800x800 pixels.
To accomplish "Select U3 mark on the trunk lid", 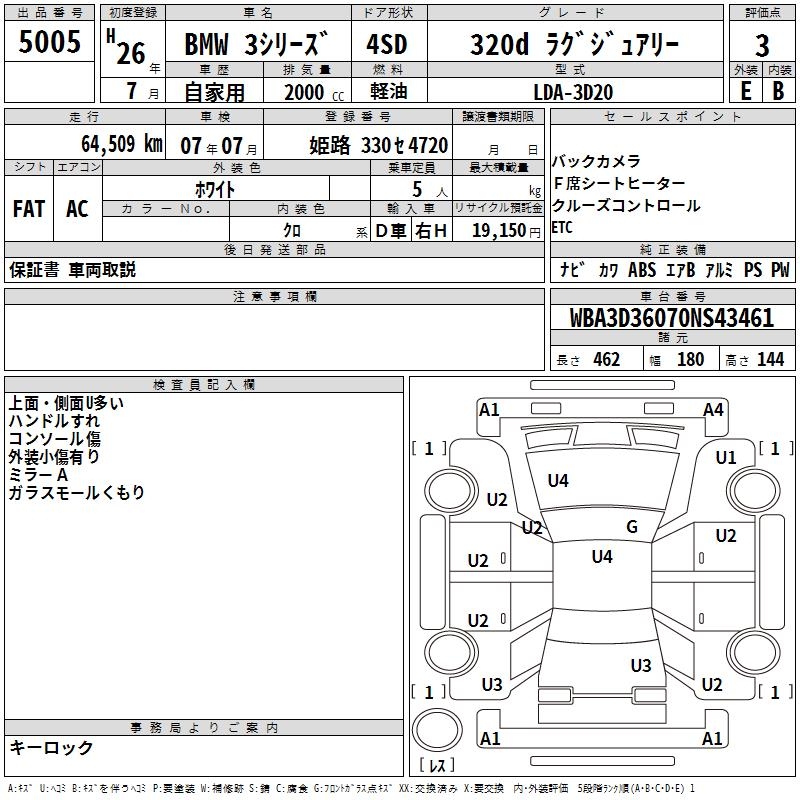I will point(641,666).
